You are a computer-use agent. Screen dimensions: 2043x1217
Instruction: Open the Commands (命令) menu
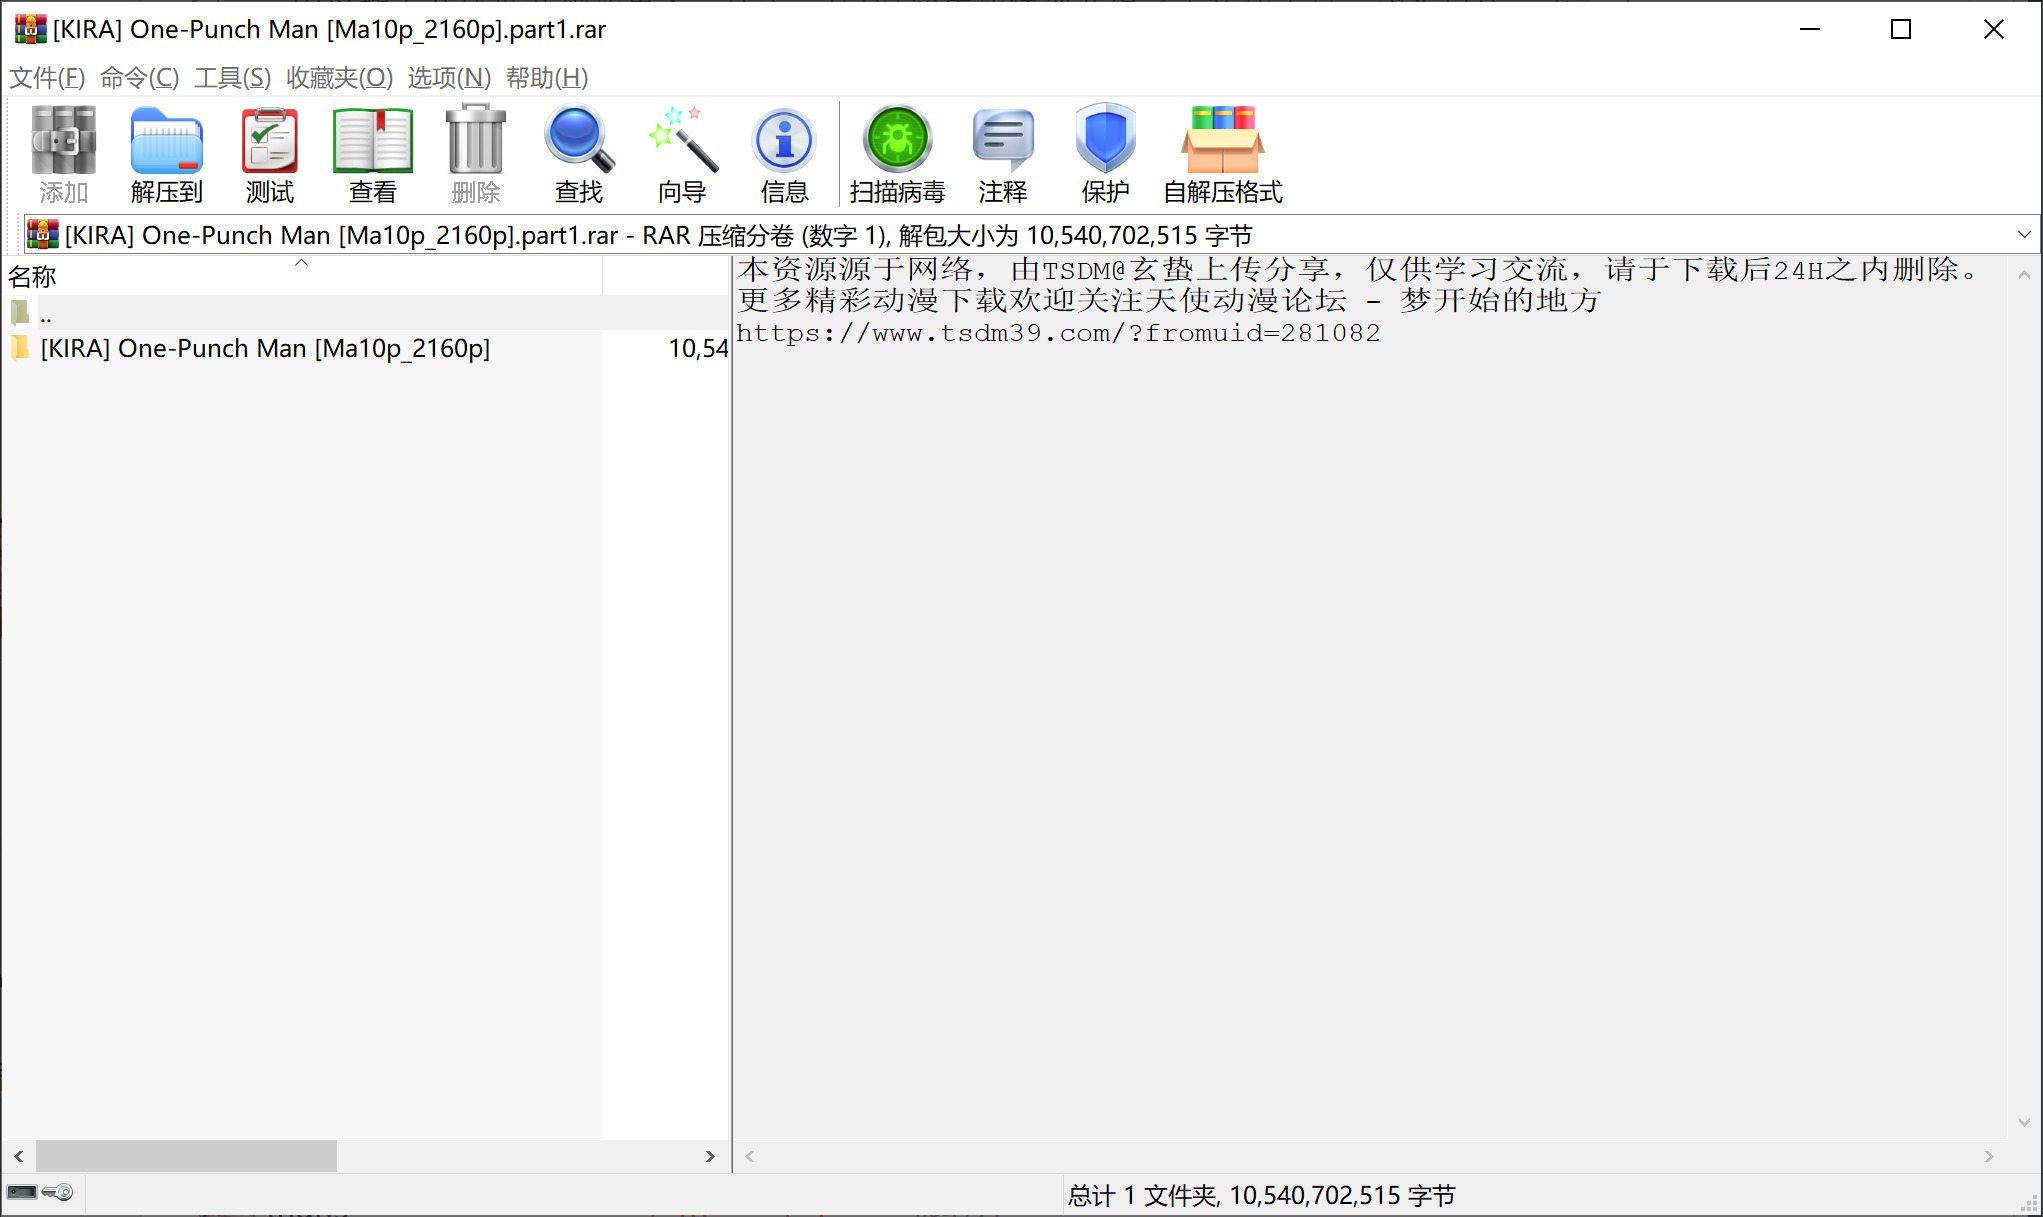(139, 78)
